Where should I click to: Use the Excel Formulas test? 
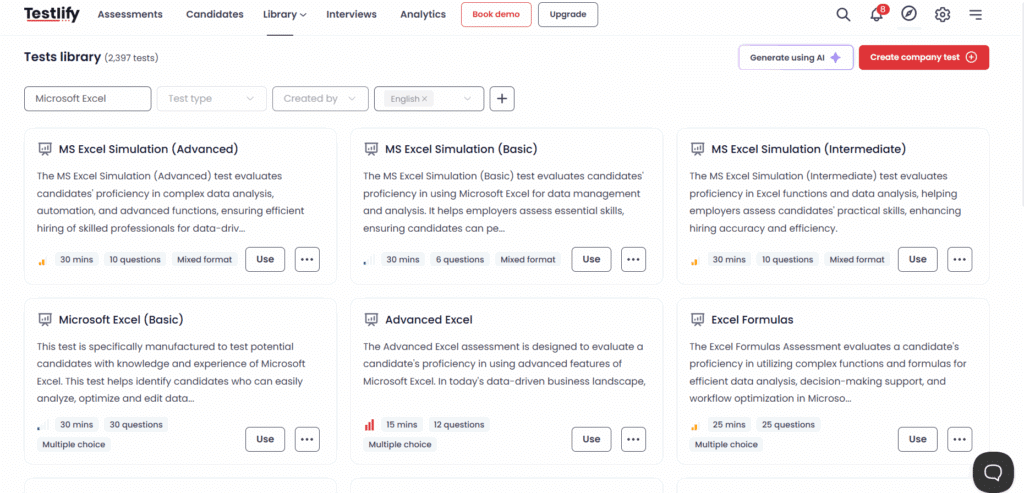click(x=918, y=439)
